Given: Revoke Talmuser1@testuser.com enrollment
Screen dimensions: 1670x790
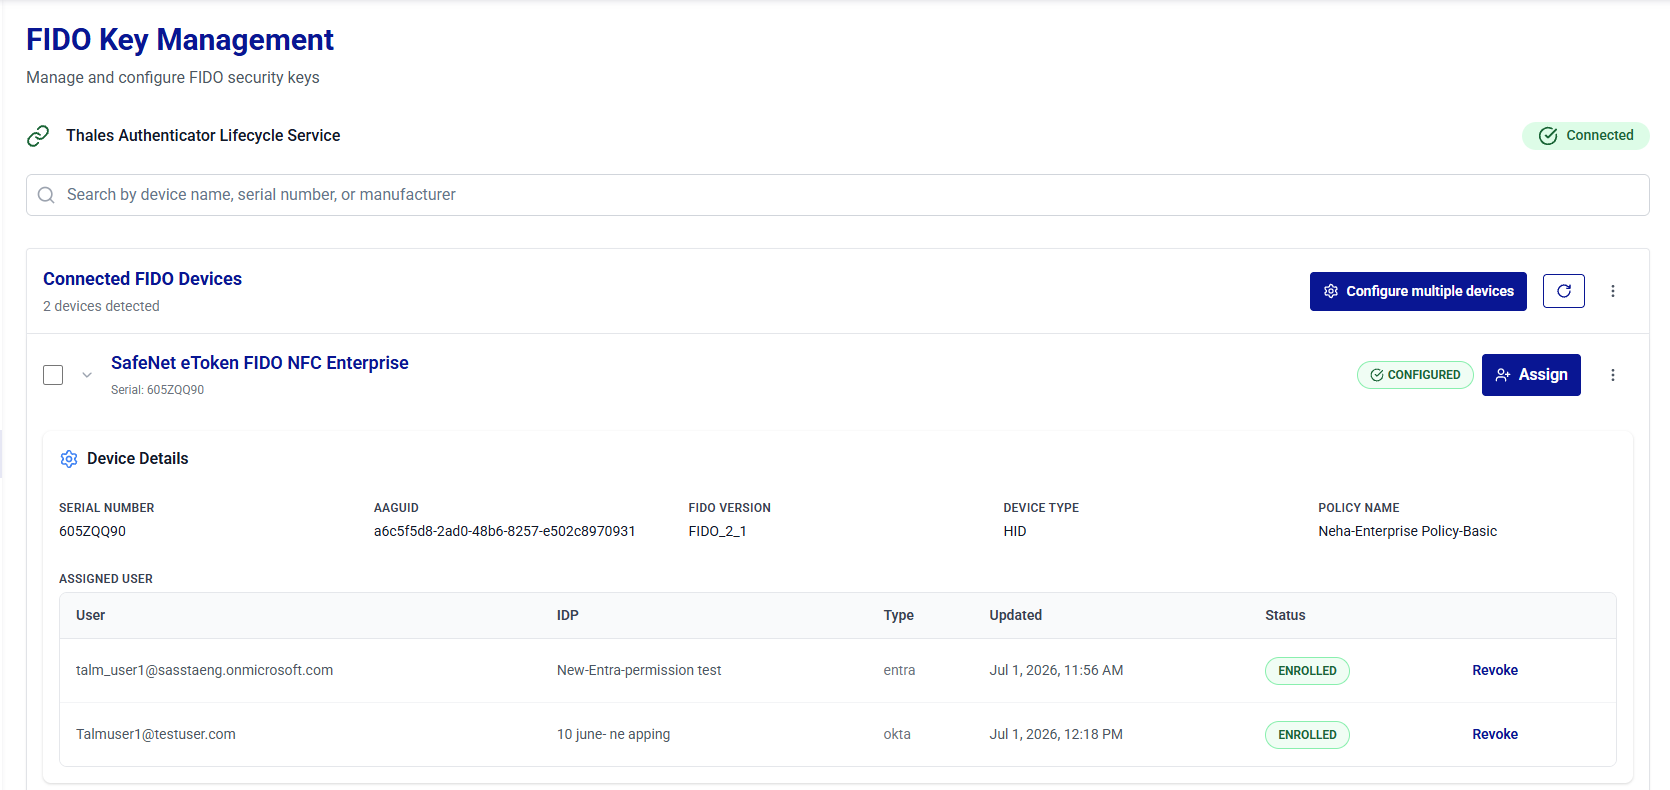Looking at the screenshot, I should (x=1494, y=734).
